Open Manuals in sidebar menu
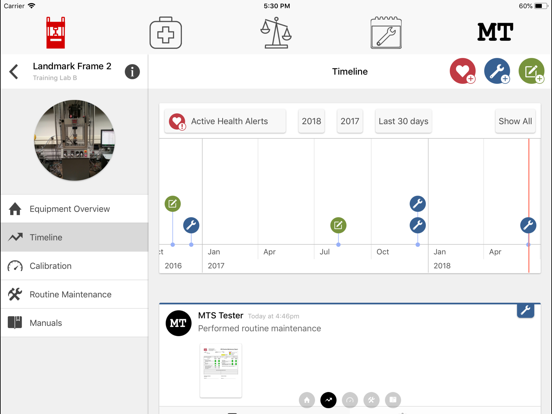This screenshot has height=414, width=552. click(75, 323)
